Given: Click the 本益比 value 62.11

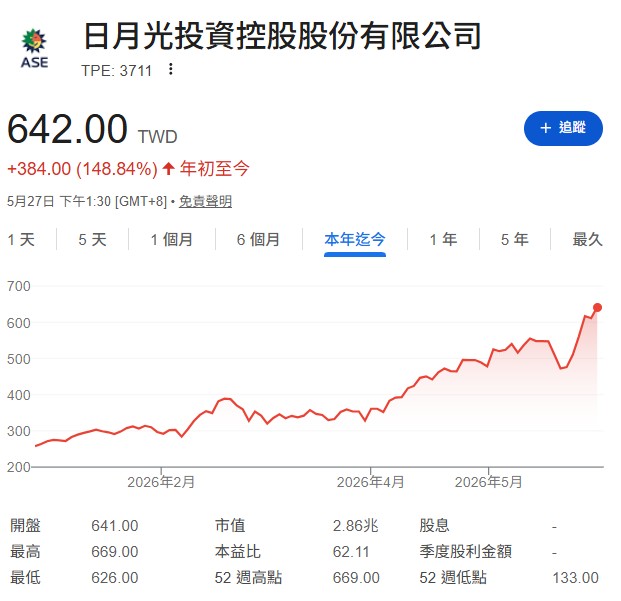Looking at the screenshot, I should pyautogui.click(x=351, y=552).
